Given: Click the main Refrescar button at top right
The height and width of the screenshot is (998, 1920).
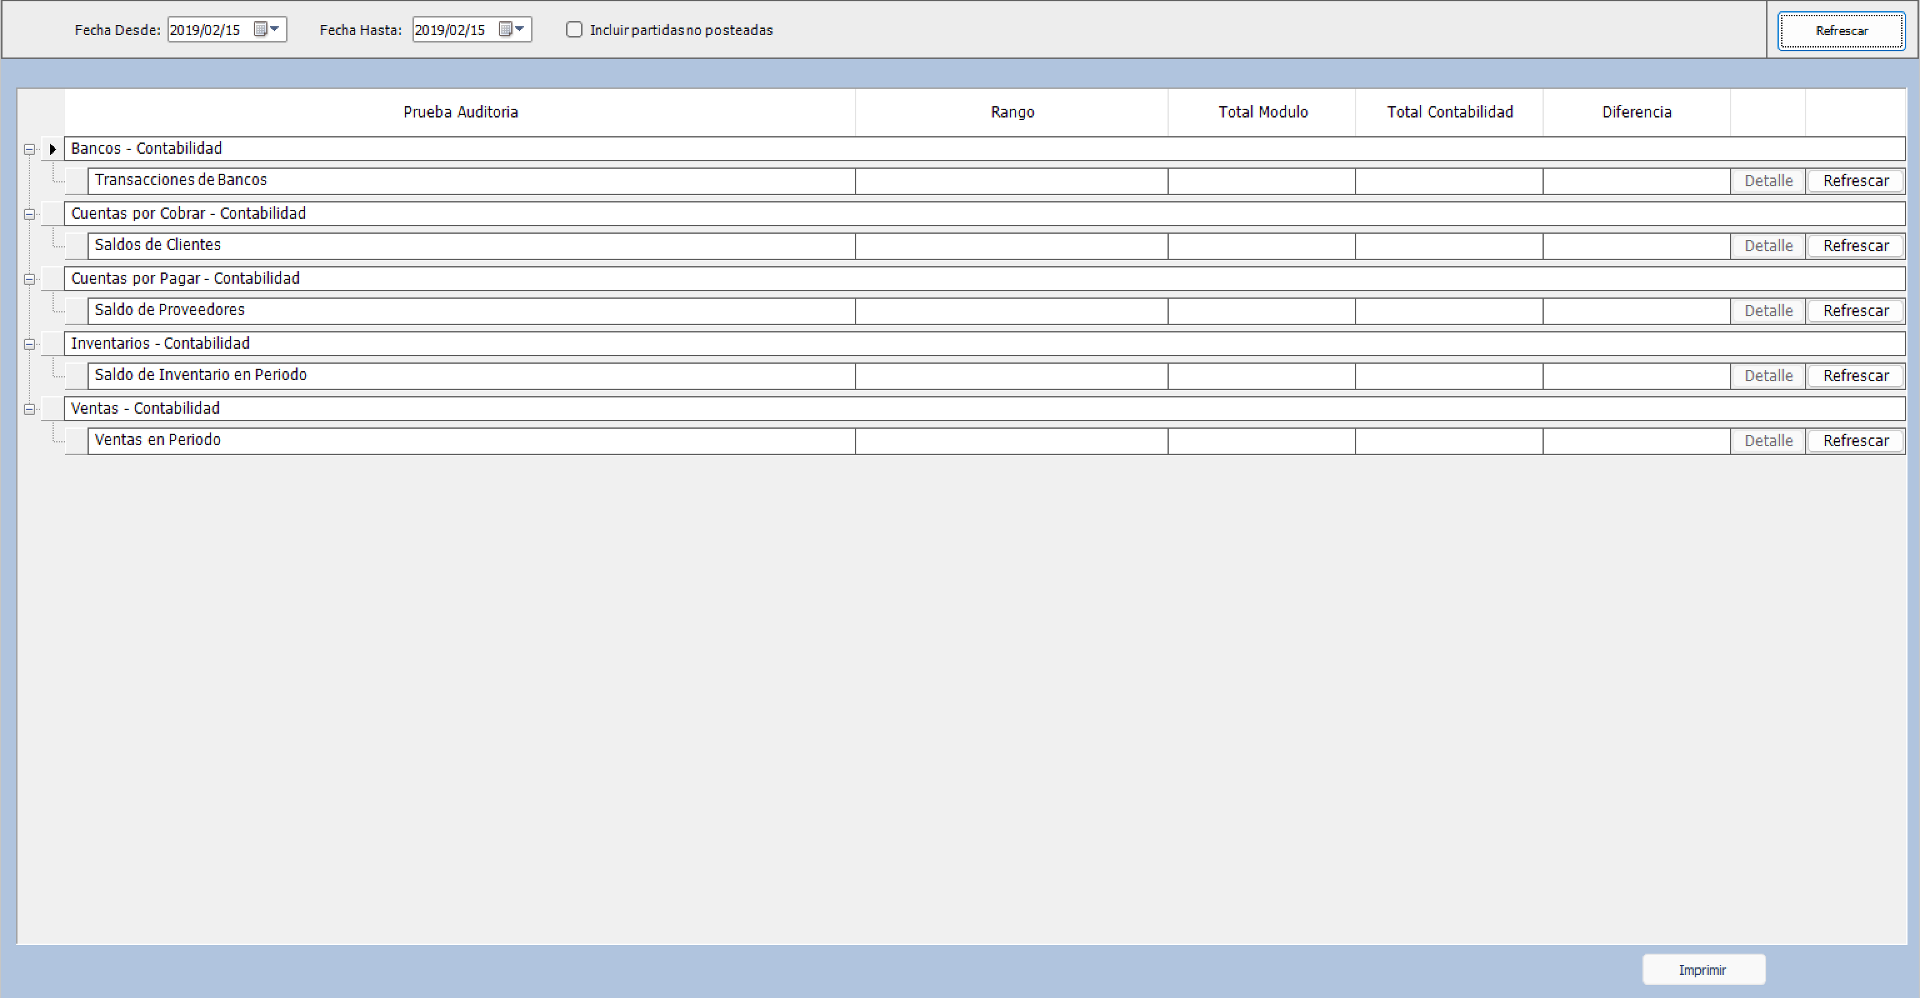Looking at the screenshot, I should click(1841, 30).
